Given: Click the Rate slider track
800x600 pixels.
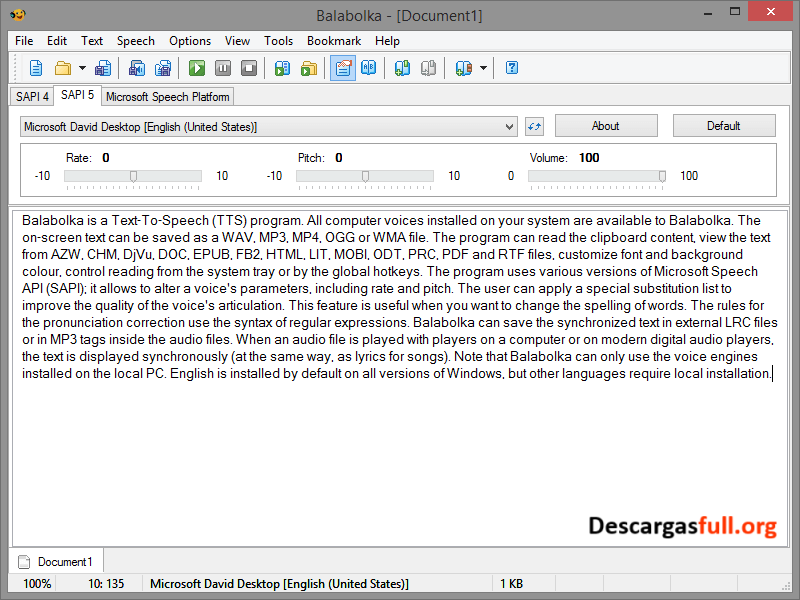Looking at the screenshot, I should pyautogui.click(x=100, y=176).
